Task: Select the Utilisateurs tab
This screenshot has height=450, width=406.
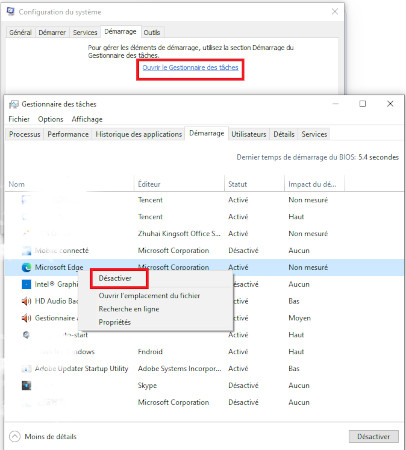Action: click(249, 134)
